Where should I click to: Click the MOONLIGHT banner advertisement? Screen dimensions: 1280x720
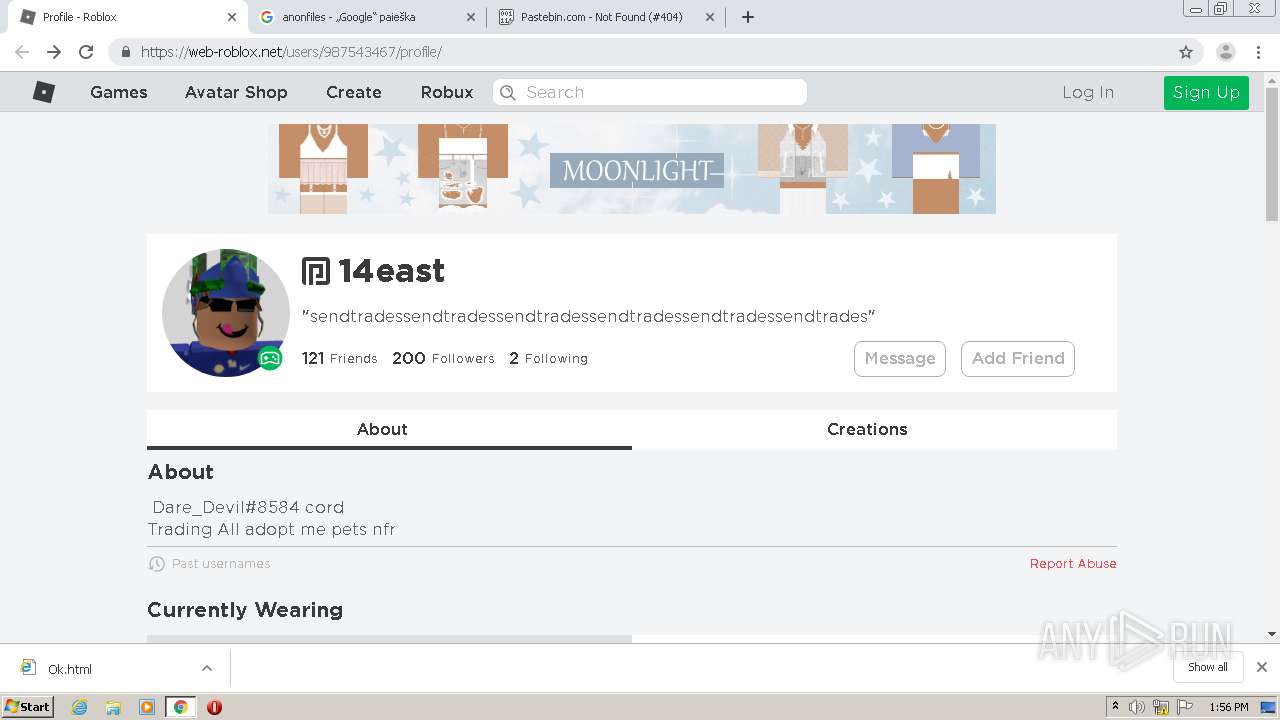click(x=632, y=169)
